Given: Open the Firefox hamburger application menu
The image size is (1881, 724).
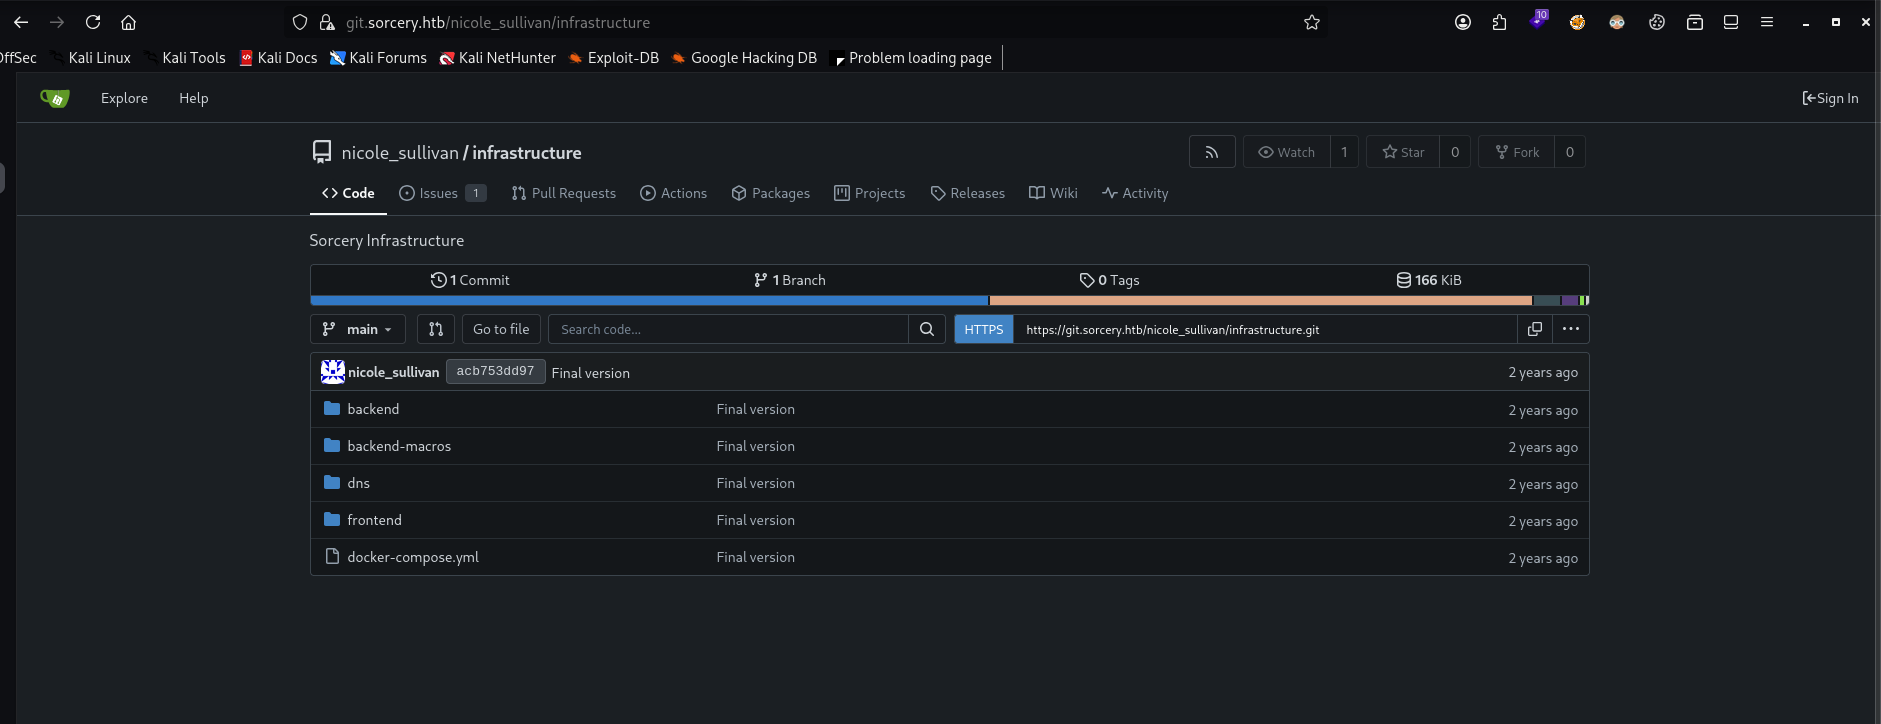Looking at the screenshot, I should (x=1767, y=22).
